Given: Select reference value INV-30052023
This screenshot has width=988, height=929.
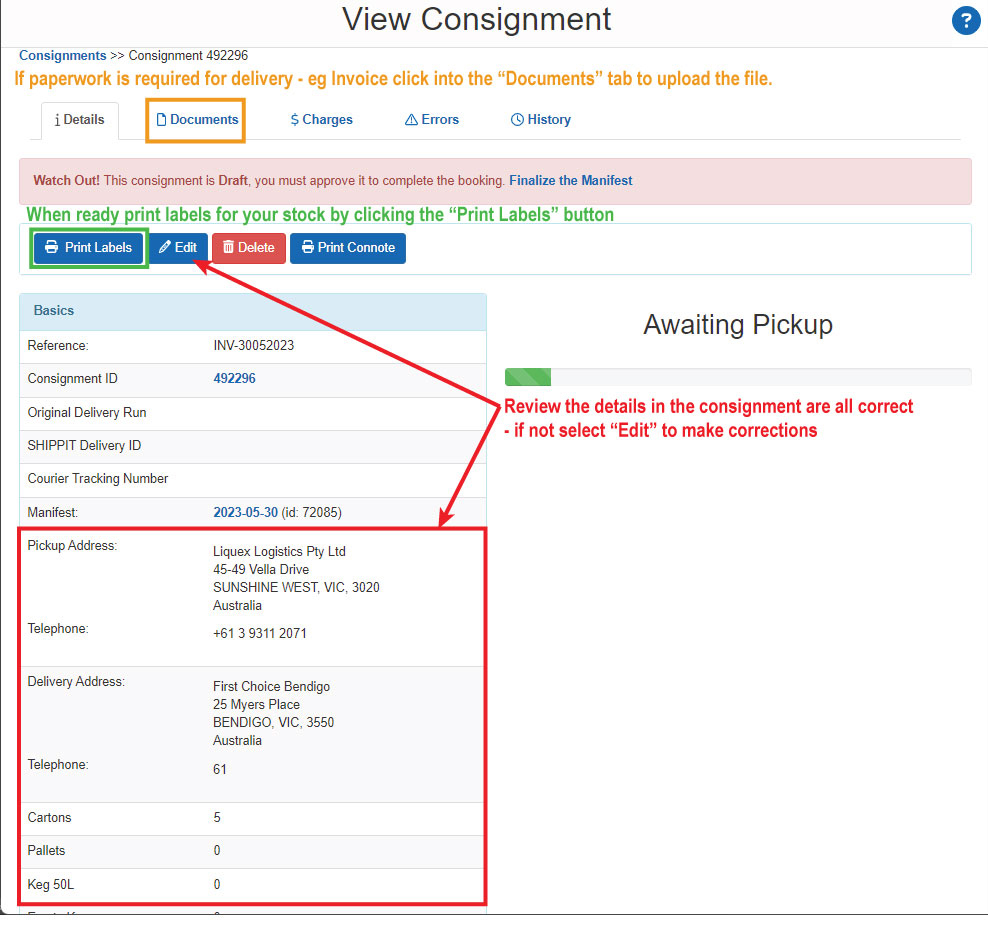Looking at the screenshot, I should click(254, 345).
